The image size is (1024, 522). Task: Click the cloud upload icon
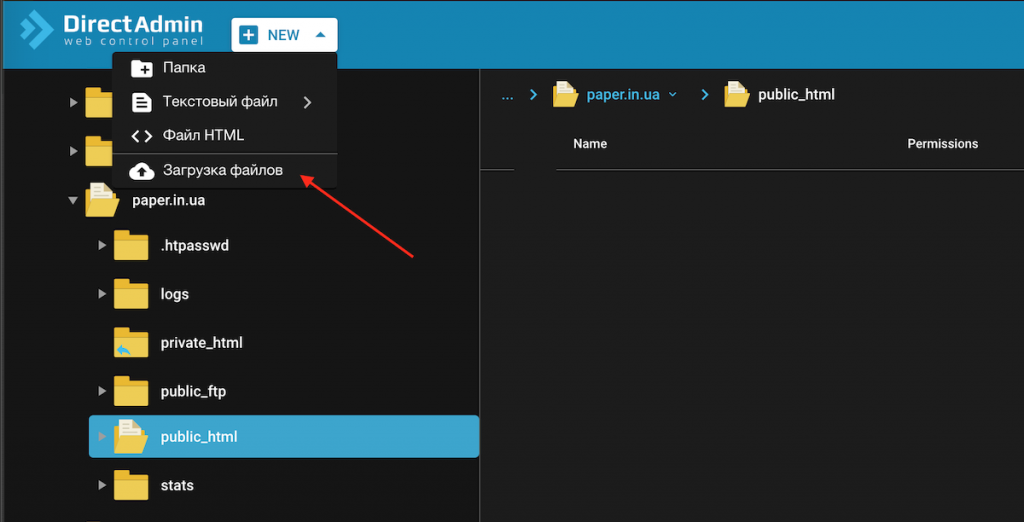point(142,171)
